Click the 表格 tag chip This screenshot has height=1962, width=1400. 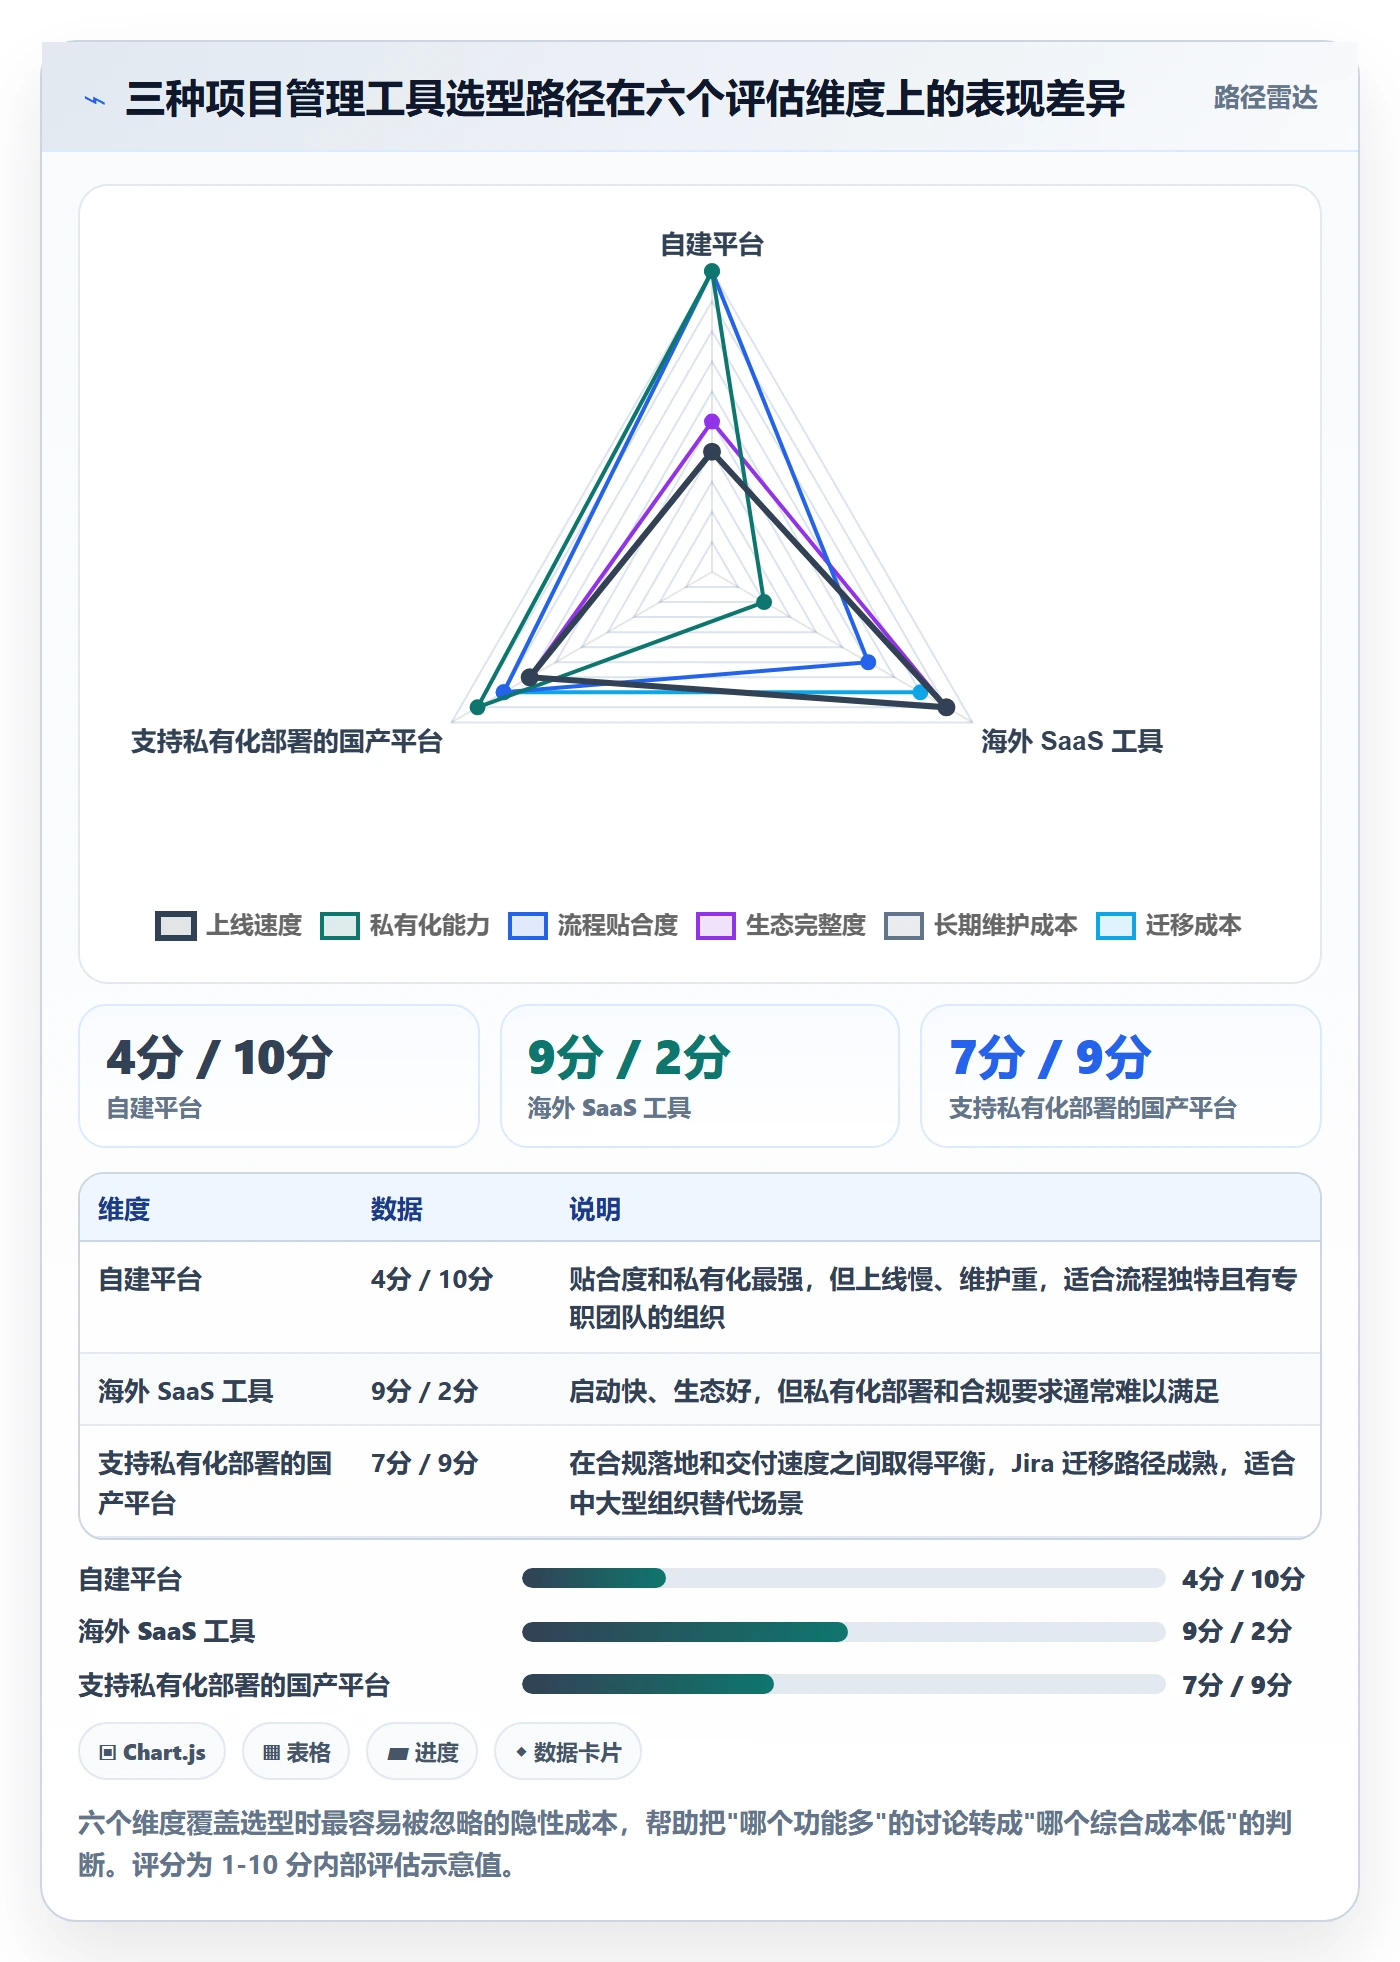(x=296, y=1752)
